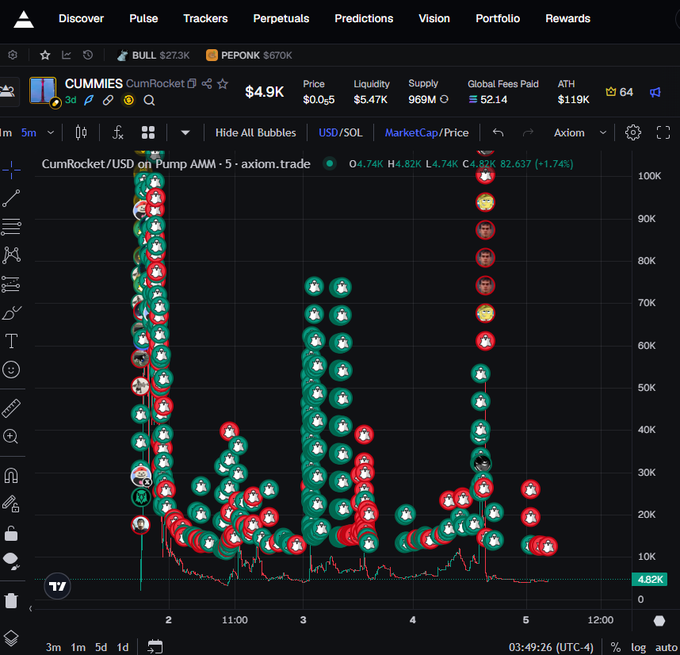
Task: Click the chart line icon in ticker bar
Action: [x=66, y=55]
